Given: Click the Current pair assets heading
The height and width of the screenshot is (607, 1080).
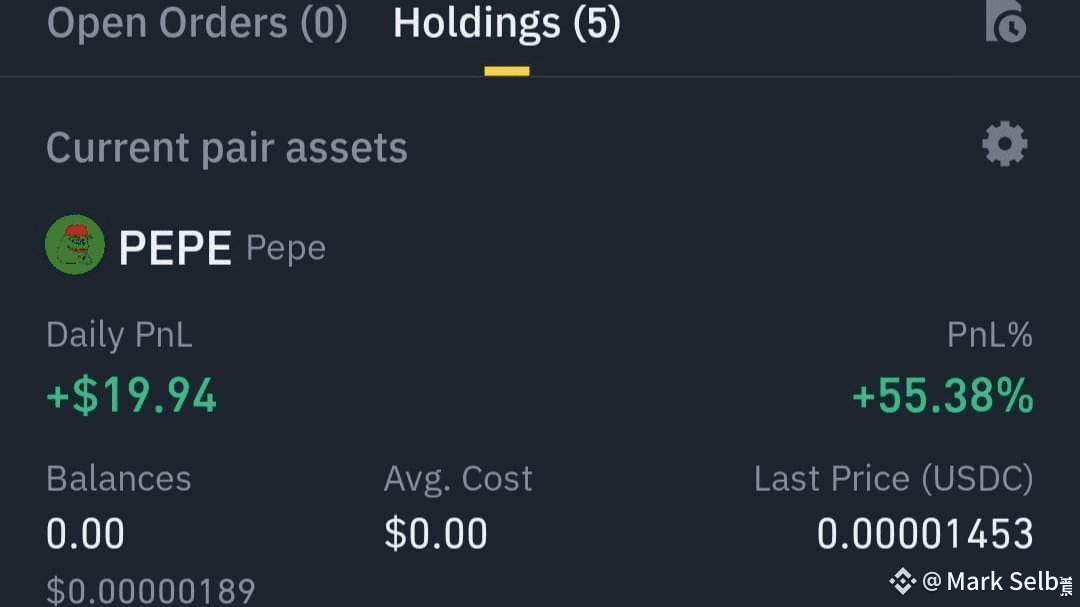Looking at the screenshot, I should [227, 147].
